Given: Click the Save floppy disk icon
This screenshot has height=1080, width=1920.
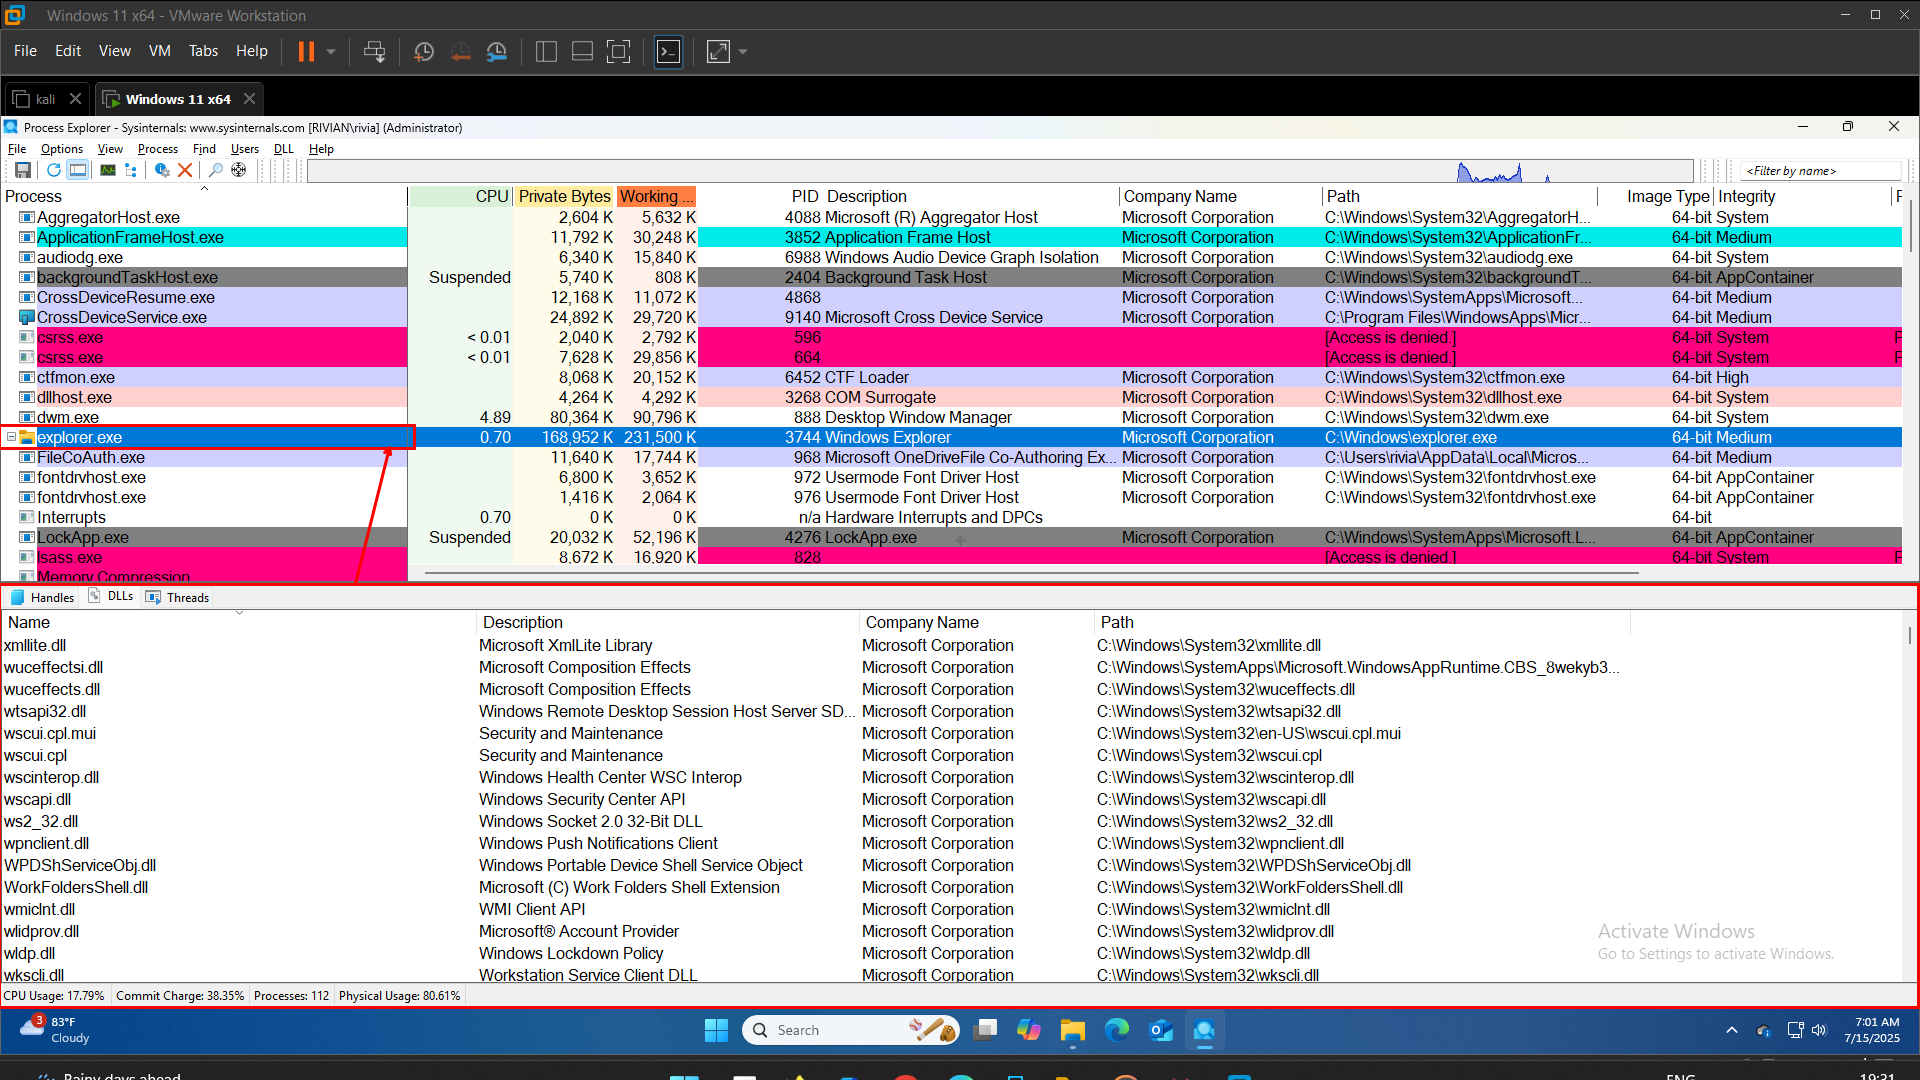Looking at the screenshot, I should tap(22, 170).
